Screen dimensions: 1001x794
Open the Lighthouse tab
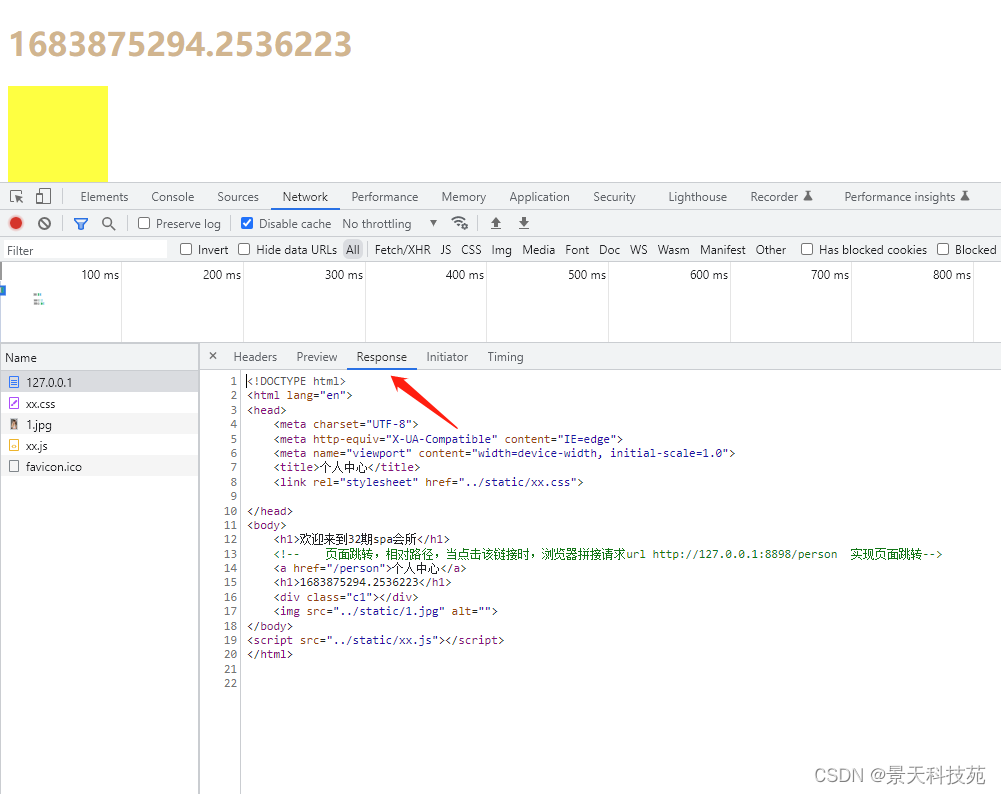pyautogui.click(x=697, y=197)
